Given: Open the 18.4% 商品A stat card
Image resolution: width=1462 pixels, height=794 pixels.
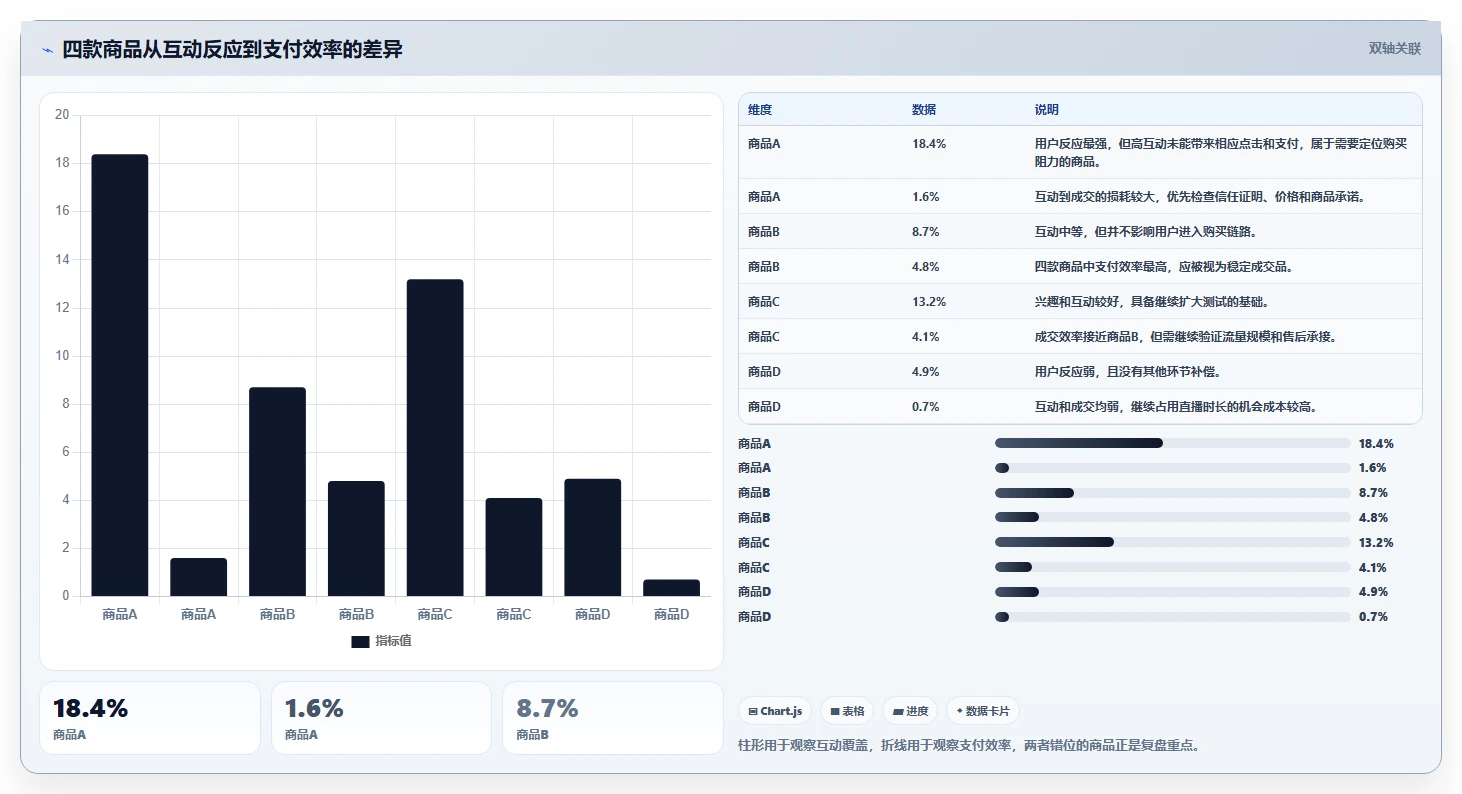Looking at the screenshot, I should click(150, 718).
